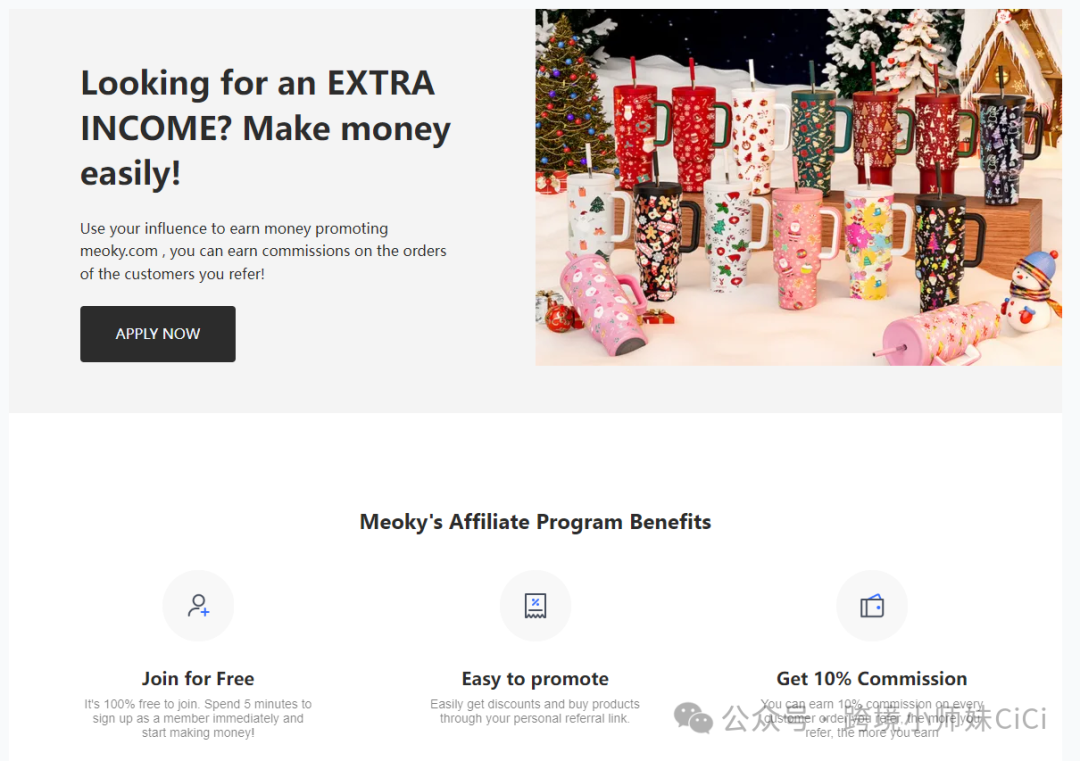Click the Get 10% Commission heading
1080x761 pixels.
pos(872,678)
